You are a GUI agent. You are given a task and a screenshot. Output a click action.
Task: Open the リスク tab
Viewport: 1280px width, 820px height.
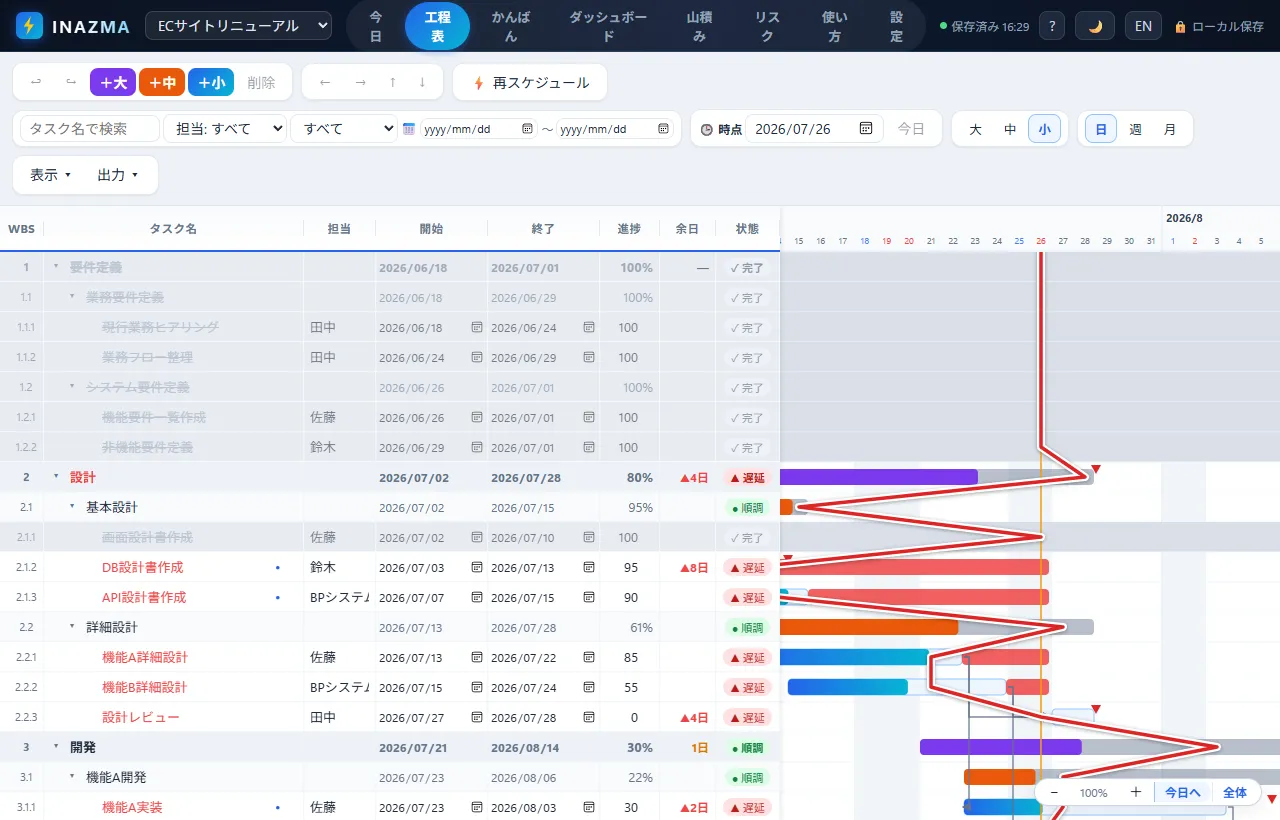coord(767,26)
